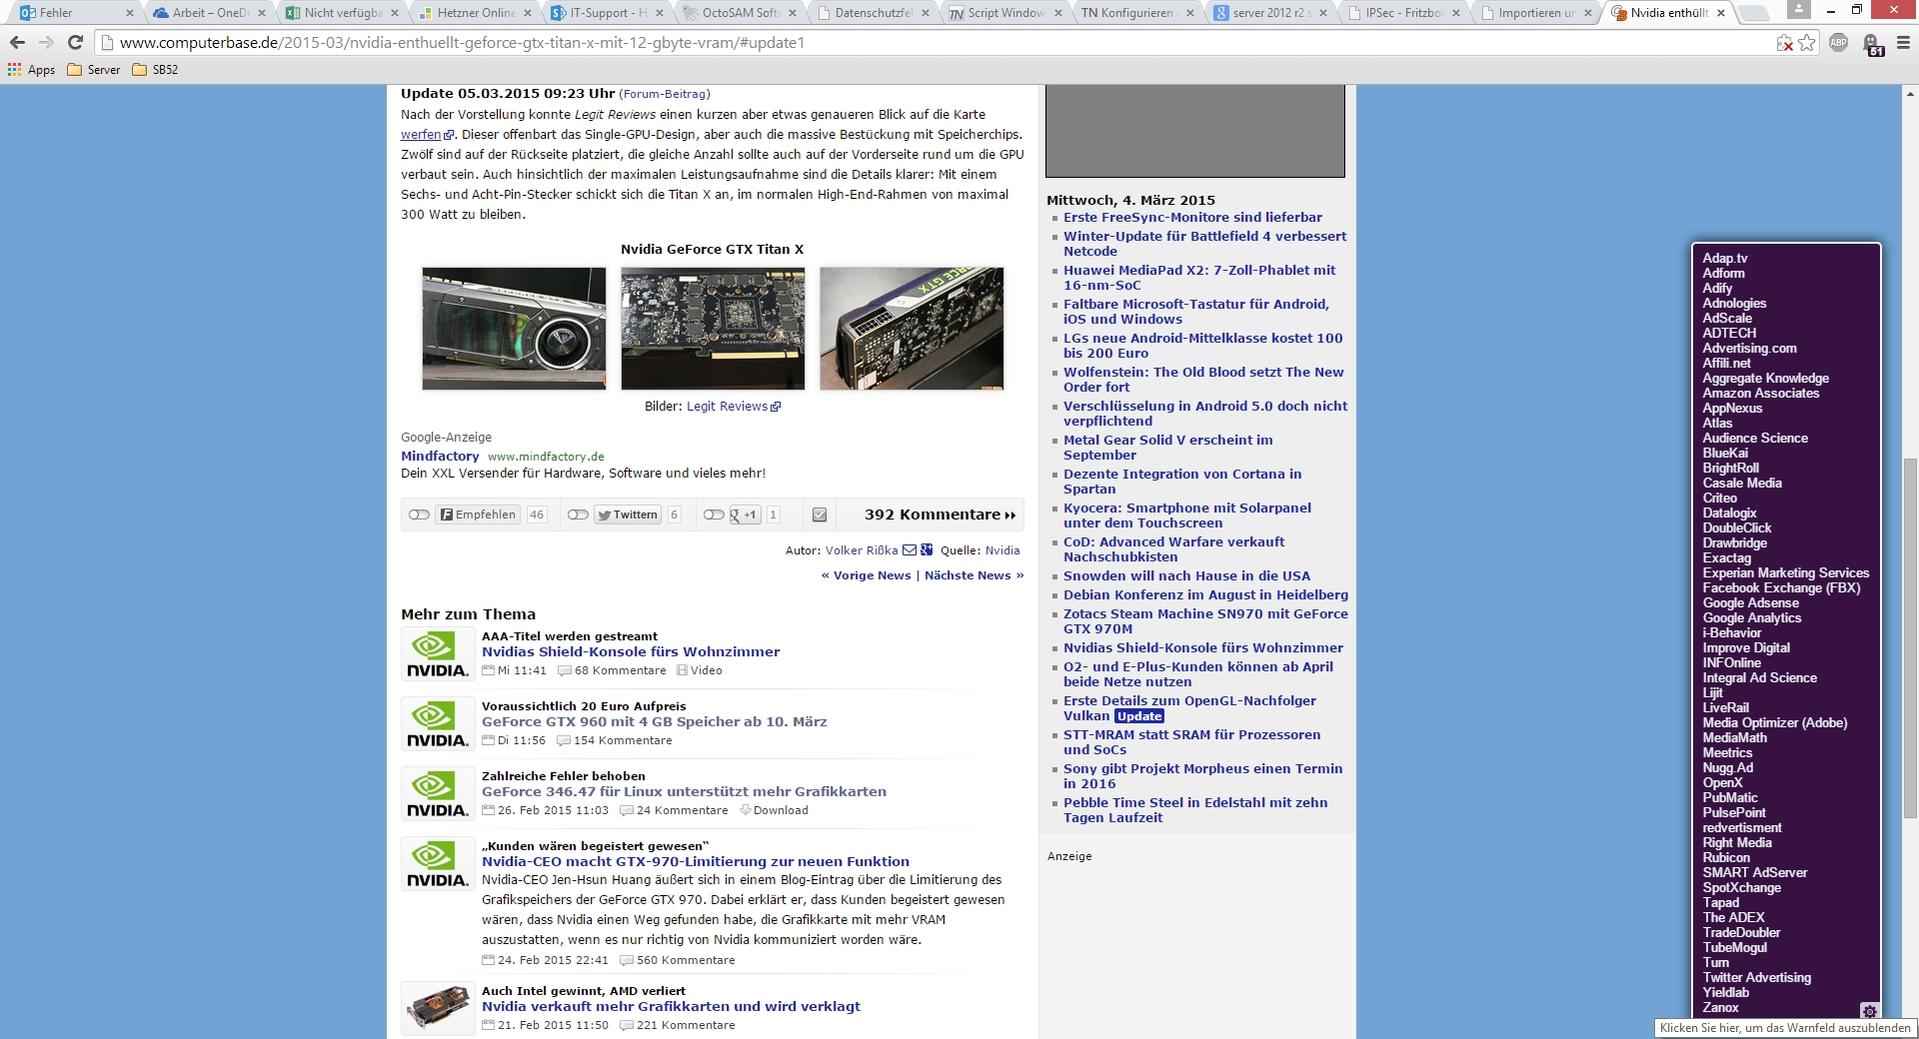Click 'Twitter Advertising' in the Ghostery tracker list

tap(1756, 978)
